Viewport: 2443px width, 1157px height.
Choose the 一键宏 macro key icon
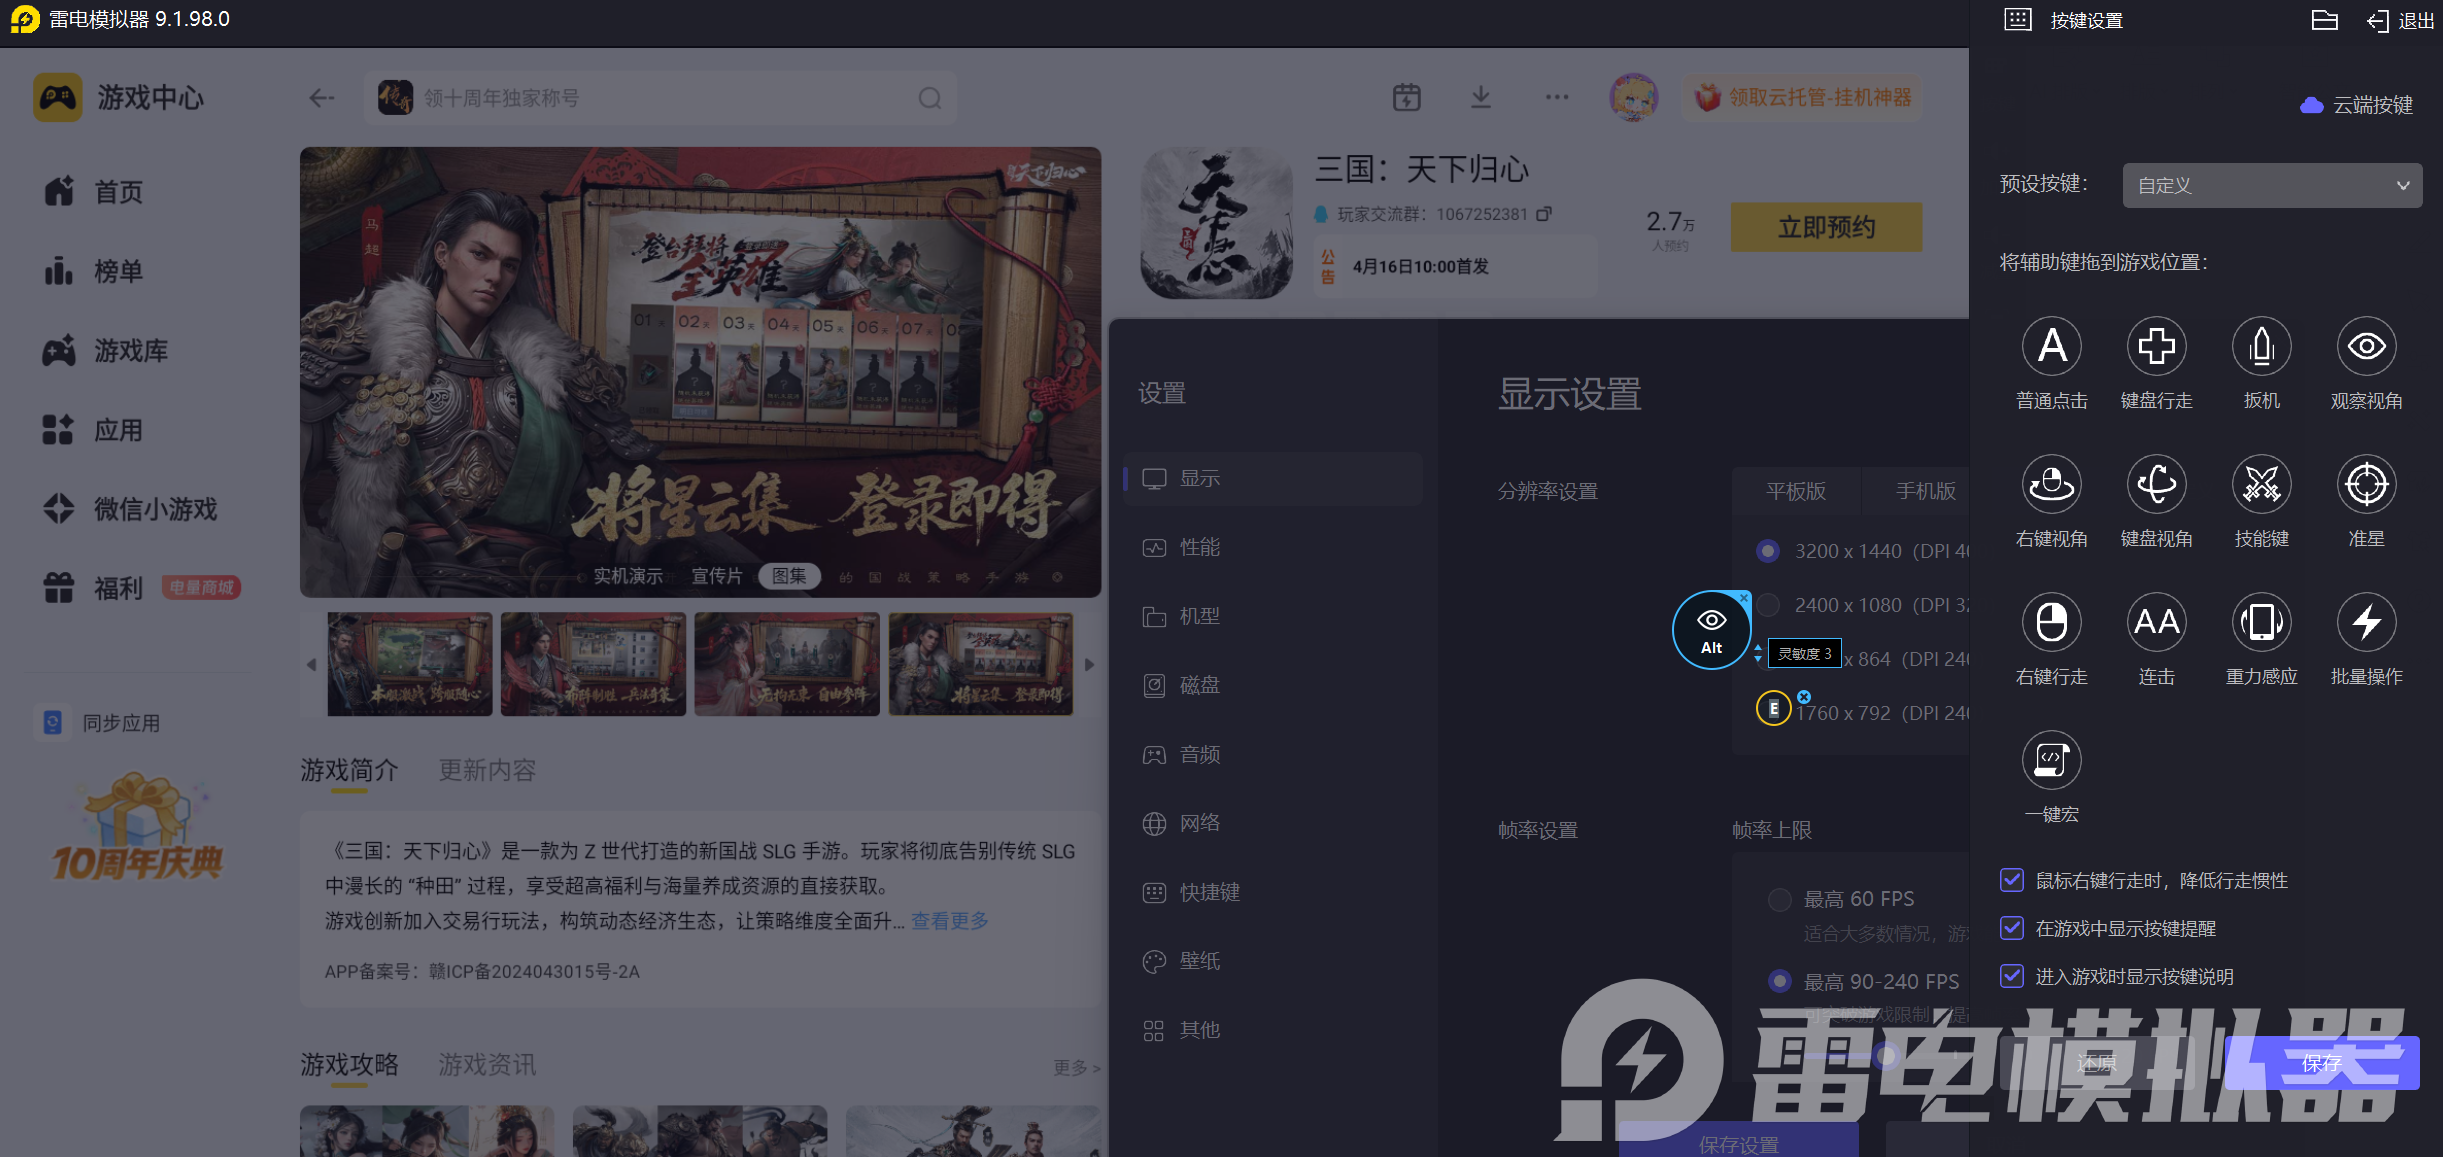tap(2051, 761)
